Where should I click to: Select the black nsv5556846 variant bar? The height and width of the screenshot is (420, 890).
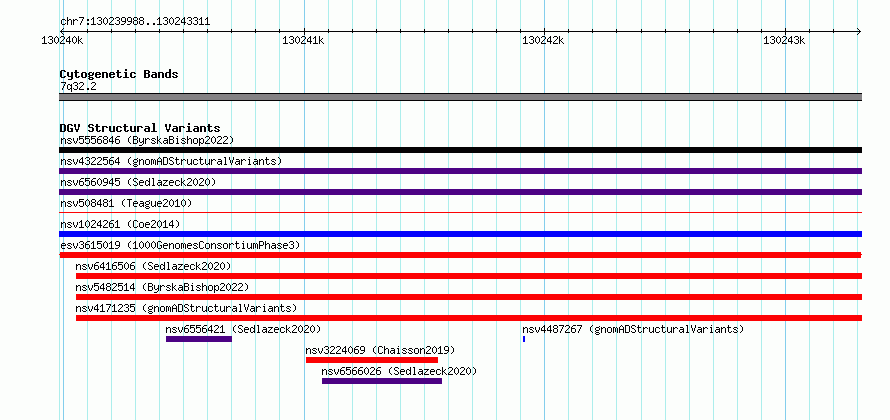[460, 150]
